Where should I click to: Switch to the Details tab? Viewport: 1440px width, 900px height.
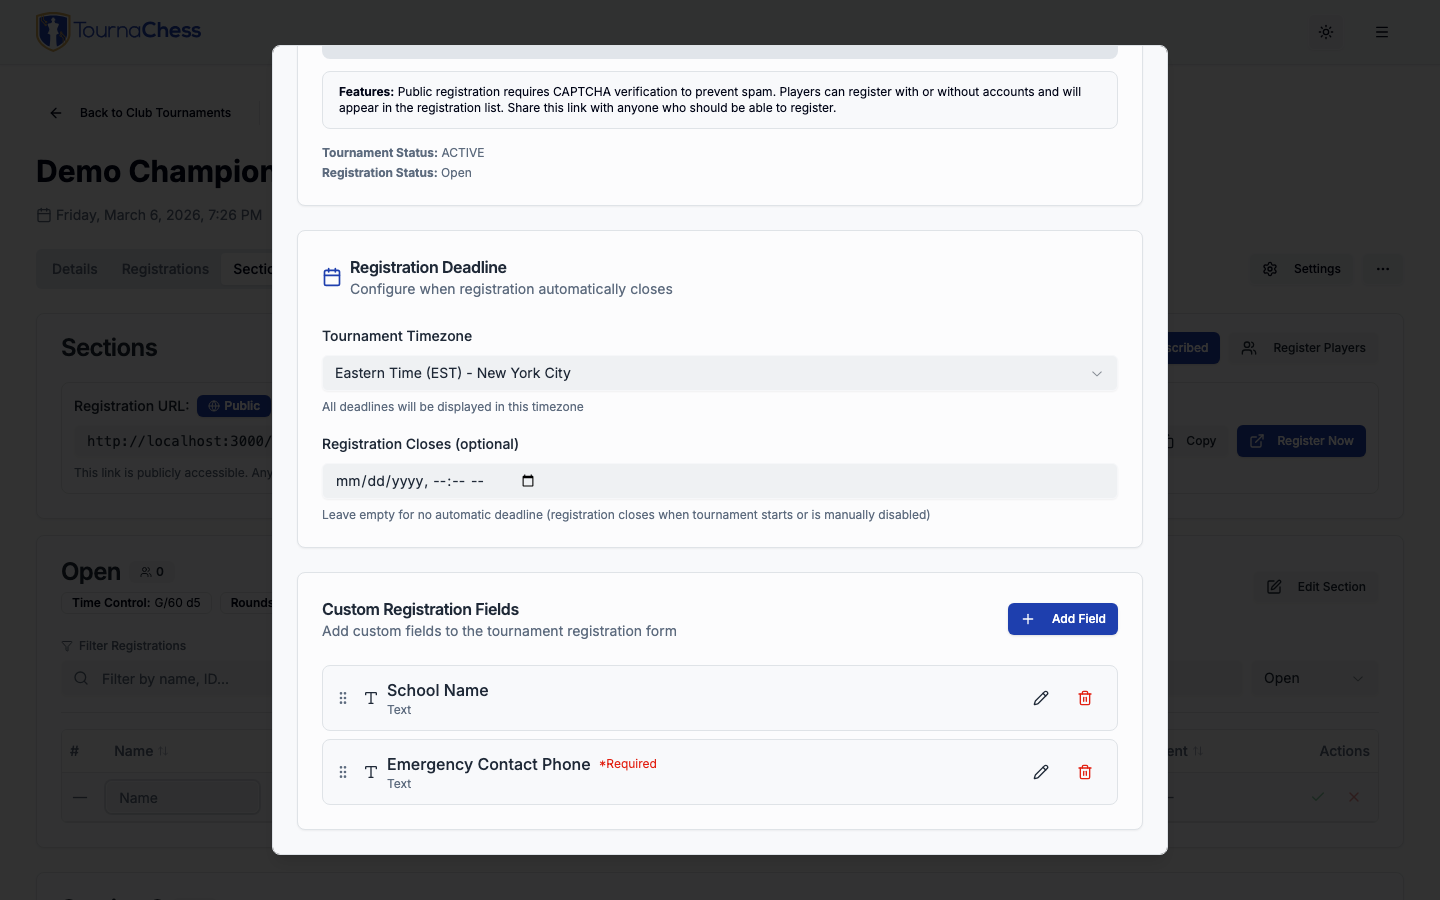point(75,269)
